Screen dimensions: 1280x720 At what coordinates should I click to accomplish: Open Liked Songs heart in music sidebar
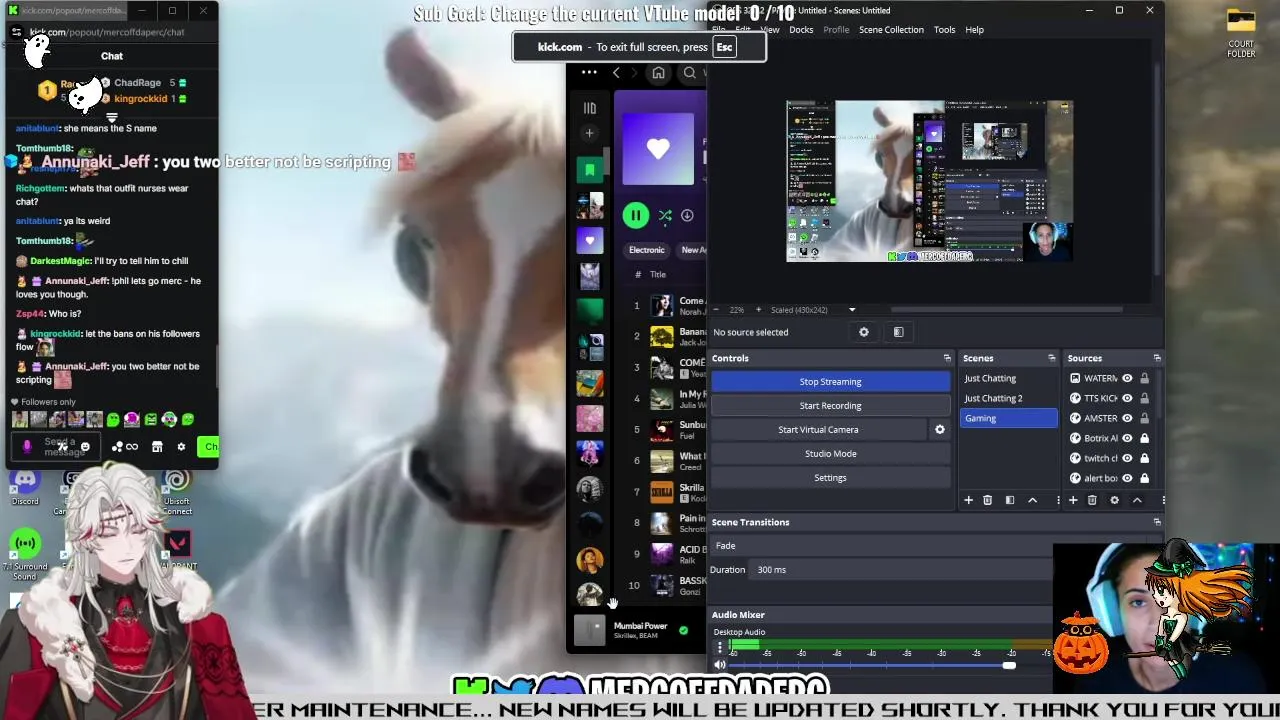point(590,240)
